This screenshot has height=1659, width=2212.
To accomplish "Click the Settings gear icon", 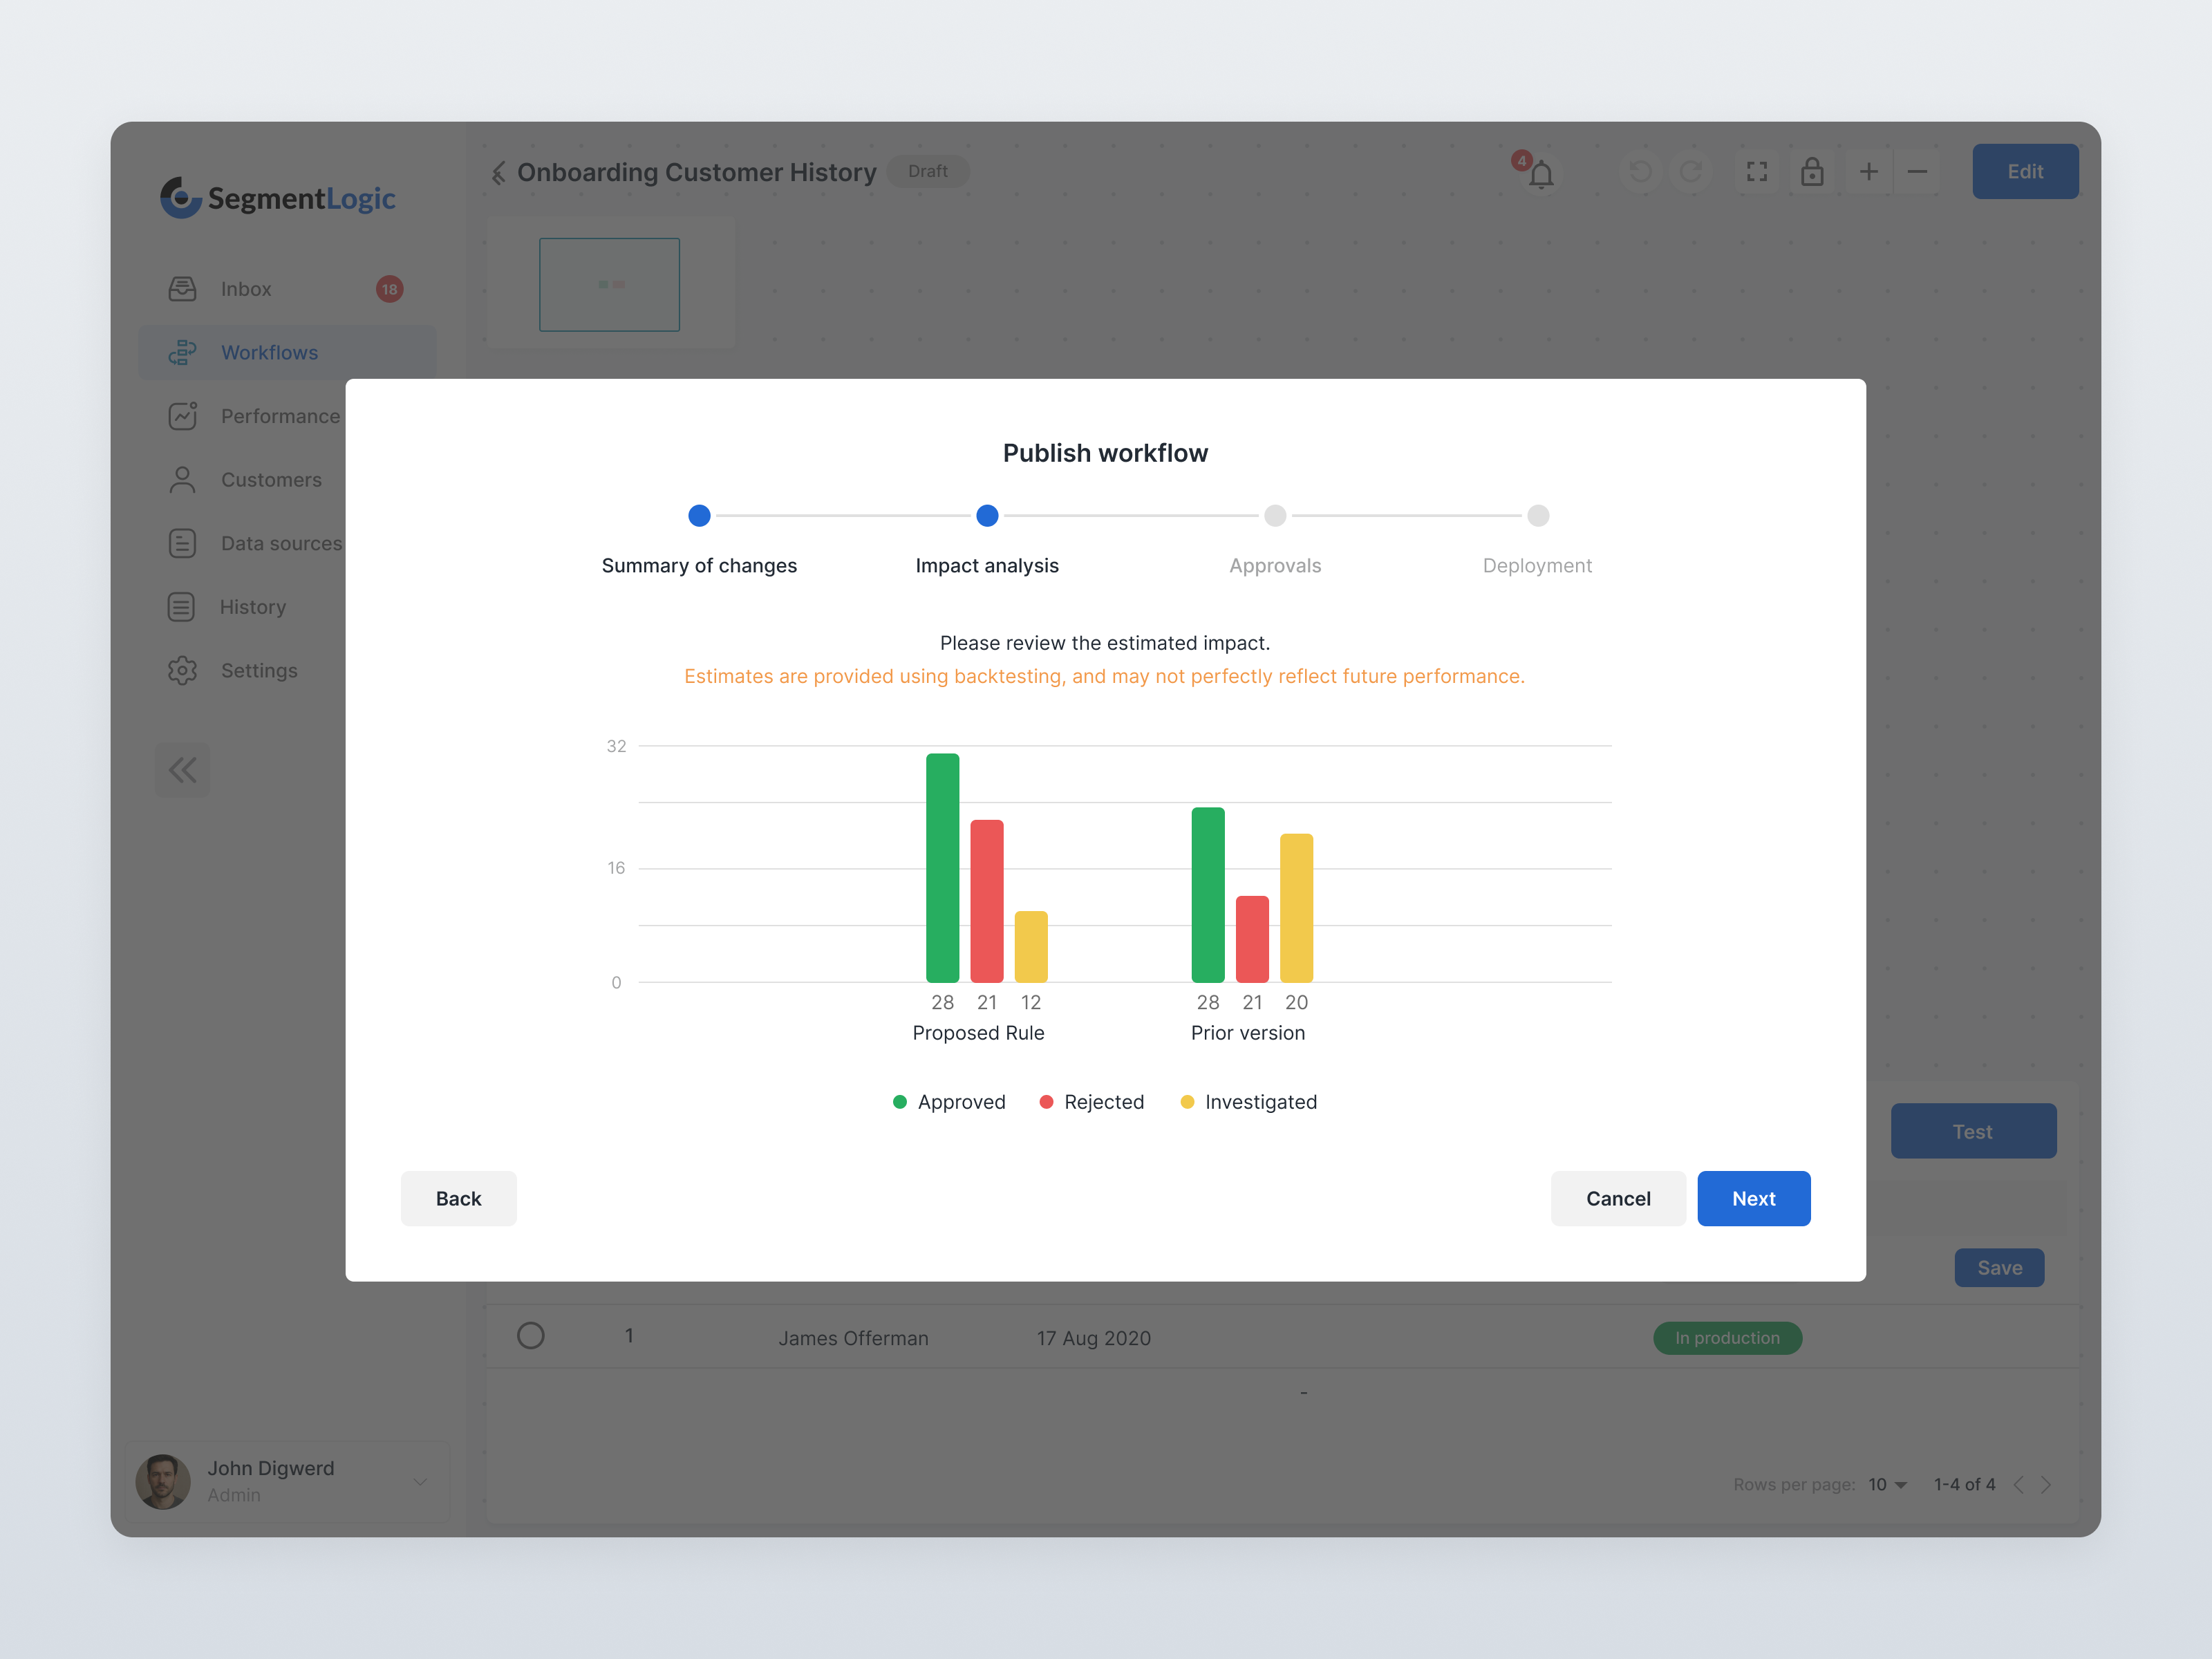I will click(182, 670).
